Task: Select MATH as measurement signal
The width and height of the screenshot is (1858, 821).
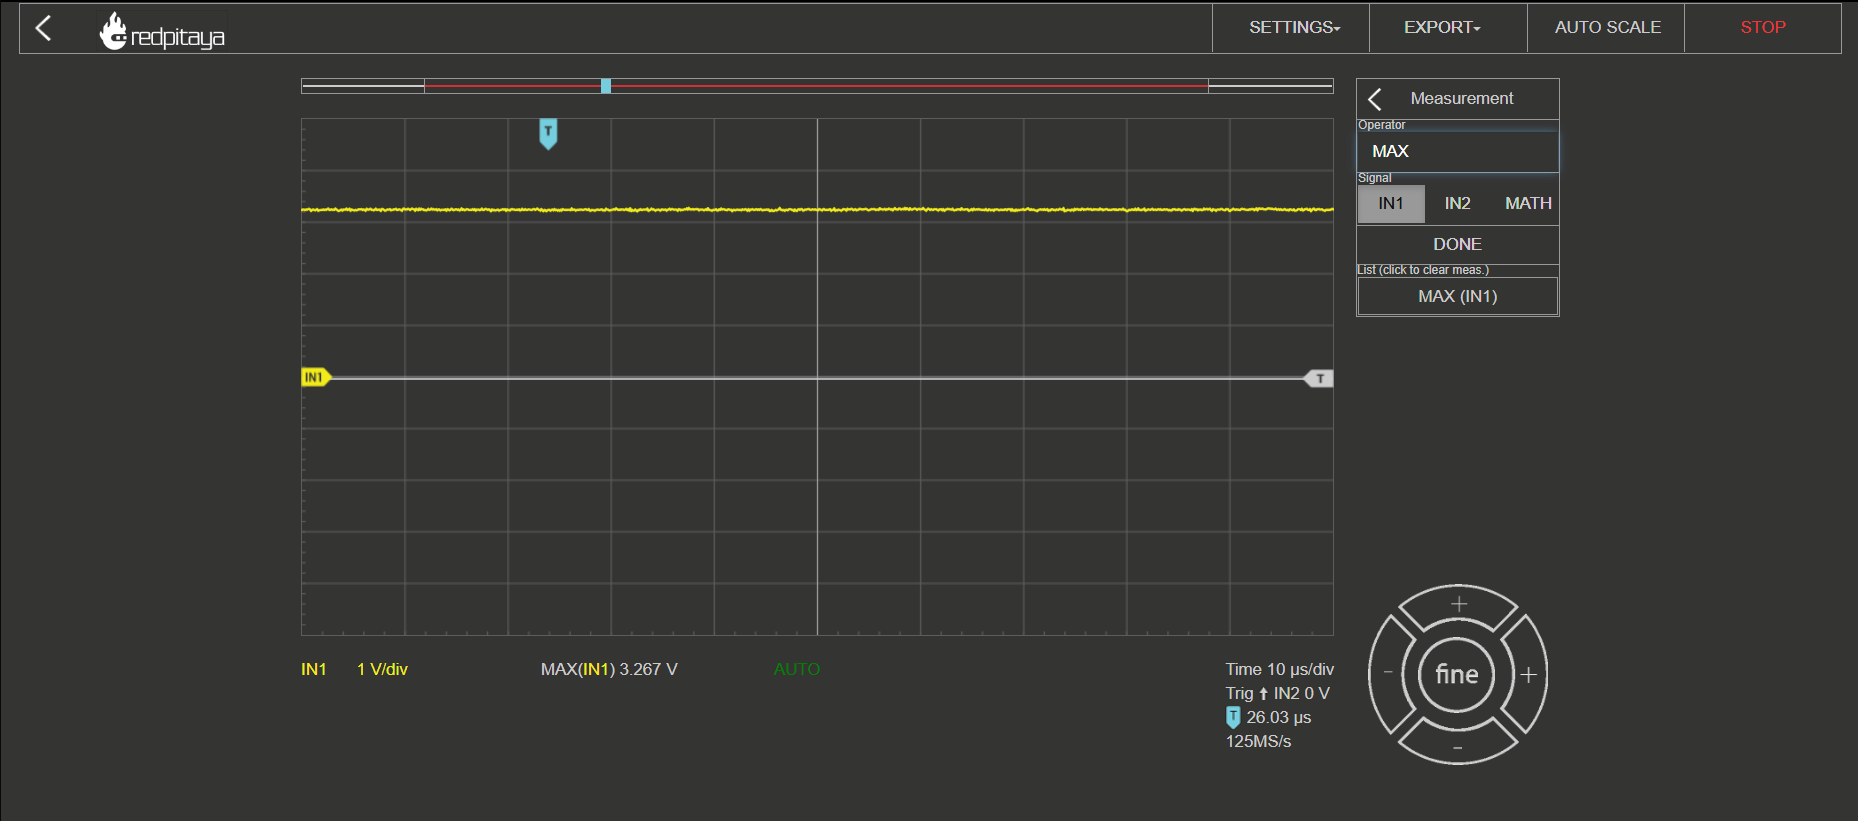Action: pos(1528,204)
